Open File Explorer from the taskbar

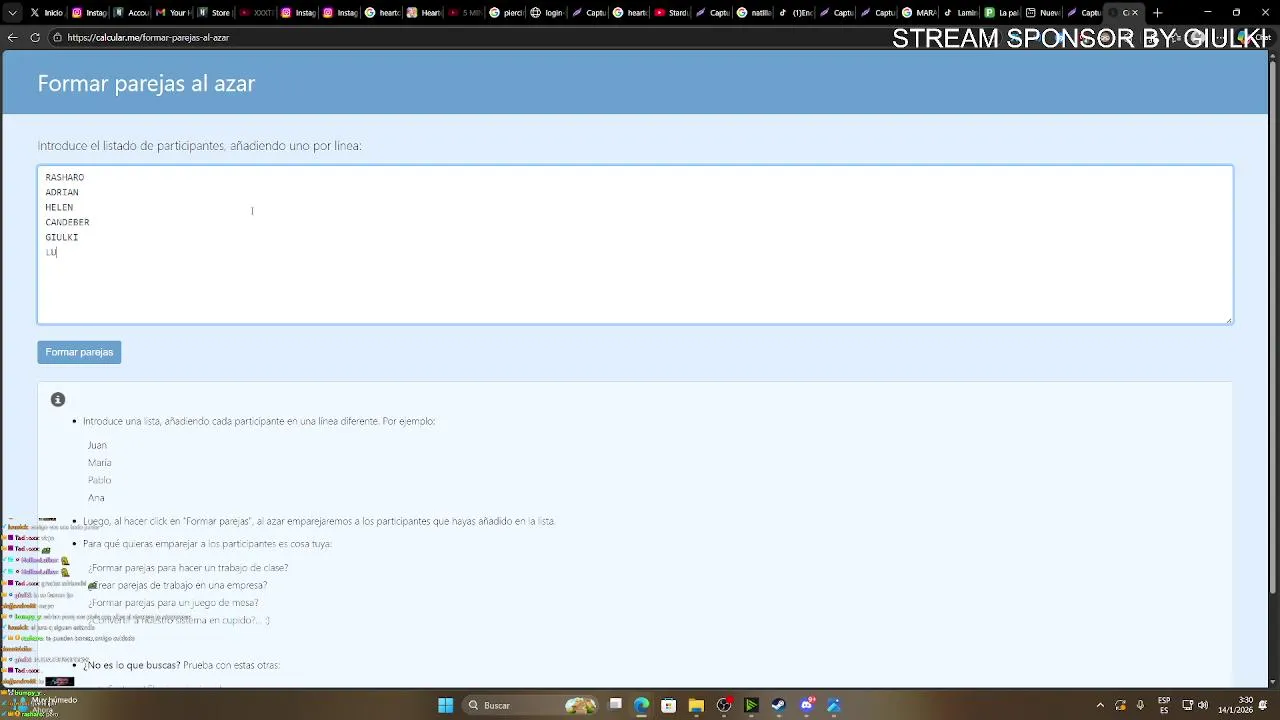(x=696, y=705)
